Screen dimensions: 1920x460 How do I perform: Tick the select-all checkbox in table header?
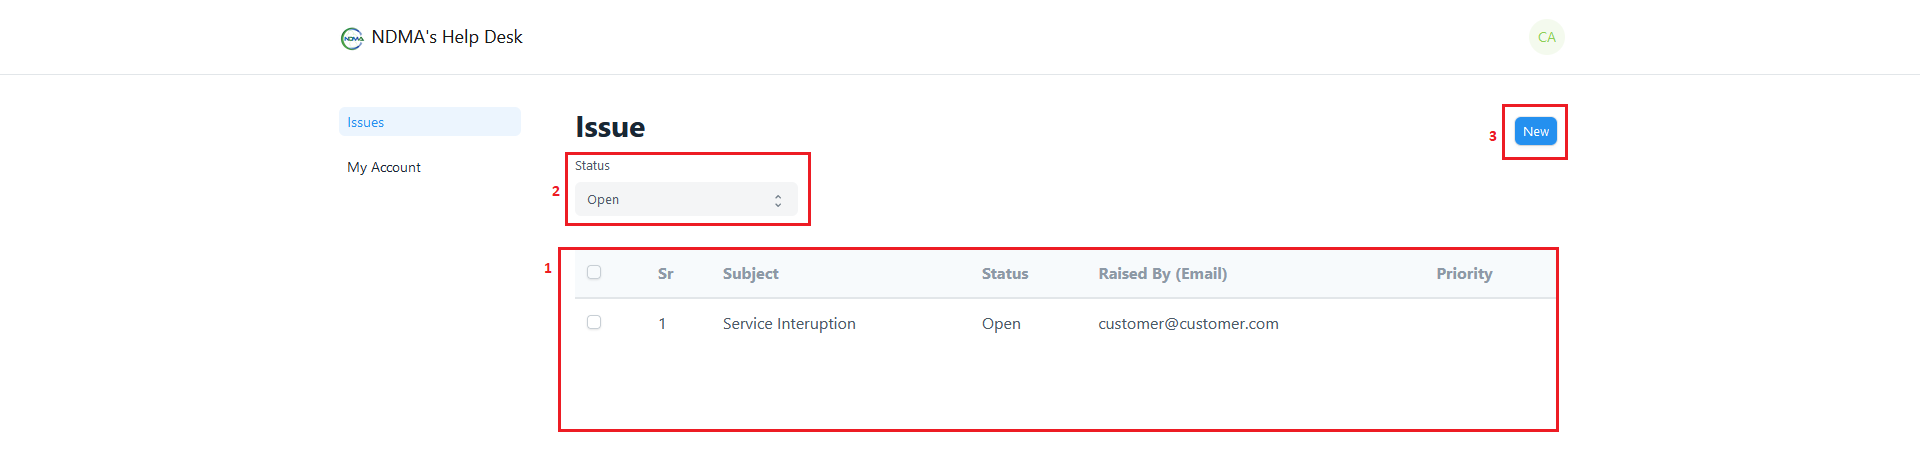click(x=594, y=272)
